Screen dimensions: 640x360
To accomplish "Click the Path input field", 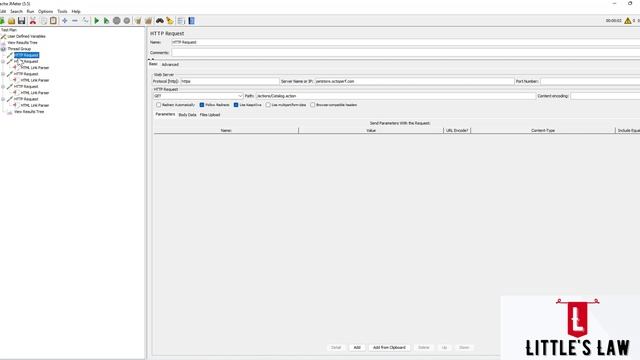I will point(396,96).
